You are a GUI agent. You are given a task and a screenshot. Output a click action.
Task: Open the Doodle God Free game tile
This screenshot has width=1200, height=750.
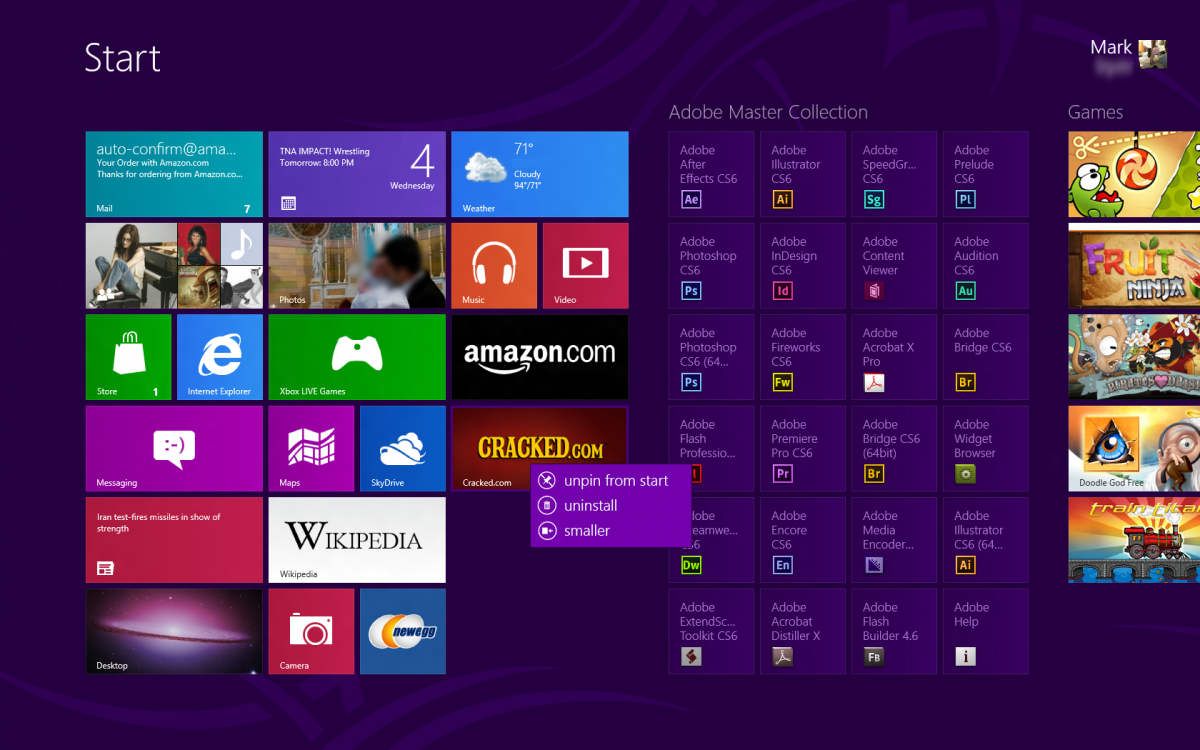click(1134, 449)
